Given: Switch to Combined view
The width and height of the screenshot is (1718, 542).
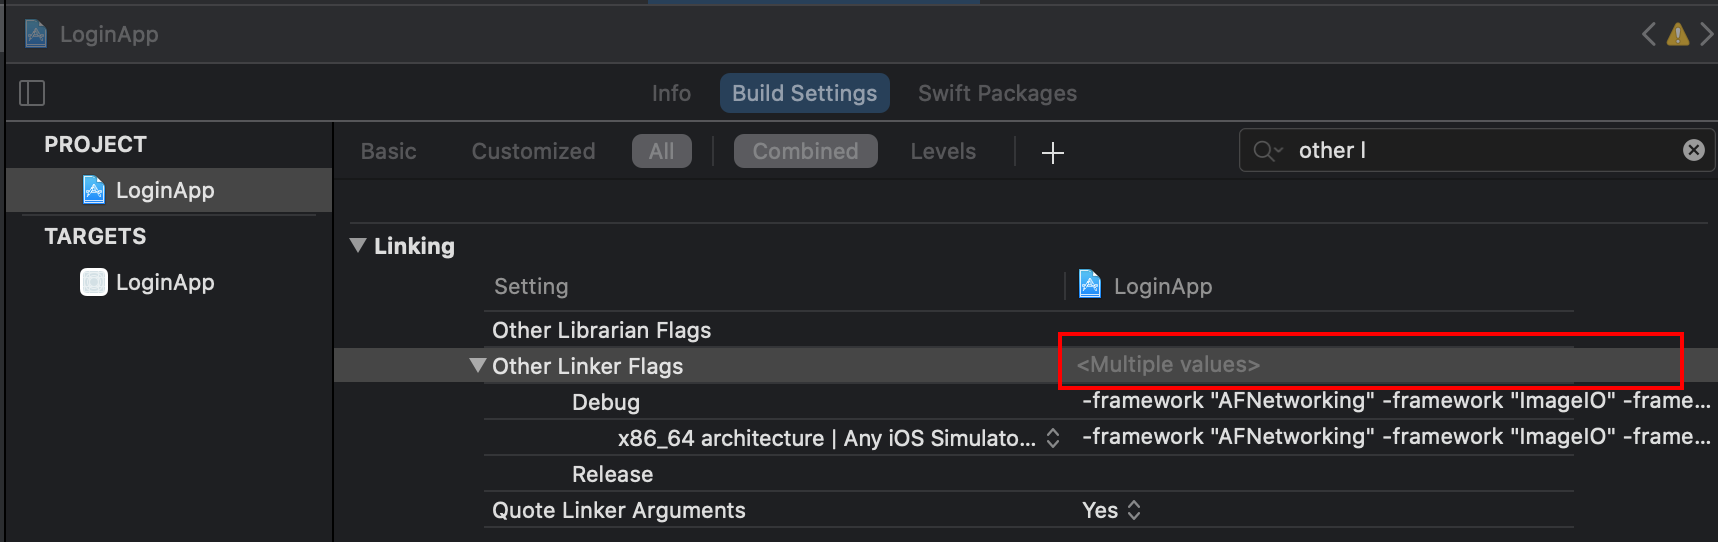Looking at the screenshot, I should 805,151.
